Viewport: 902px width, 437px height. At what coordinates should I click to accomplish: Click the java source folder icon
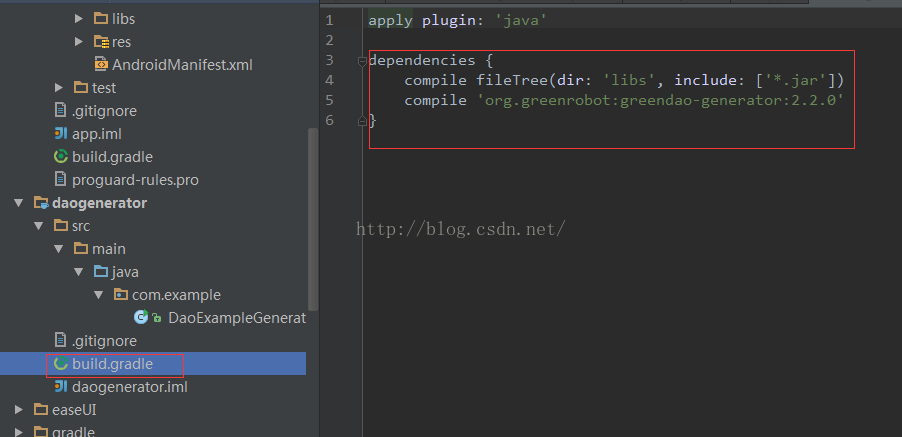point(101,271)
